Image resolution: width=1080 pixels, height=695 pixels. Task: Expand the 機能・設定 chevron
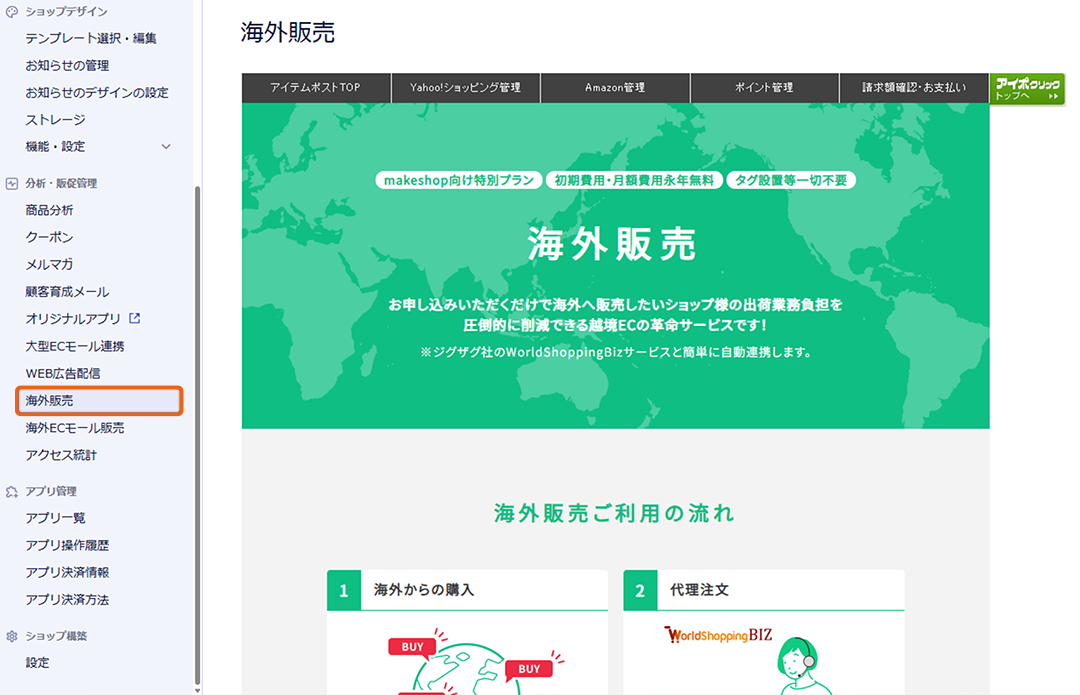coord(166,147)
